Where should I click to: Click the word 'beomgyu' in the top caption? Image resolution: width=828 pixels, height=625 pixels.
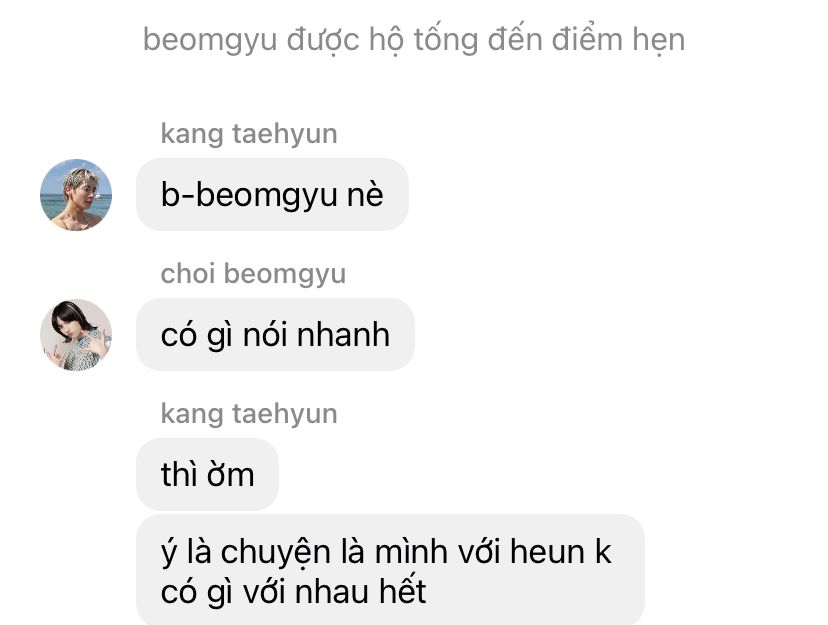[x=210, y=41]
